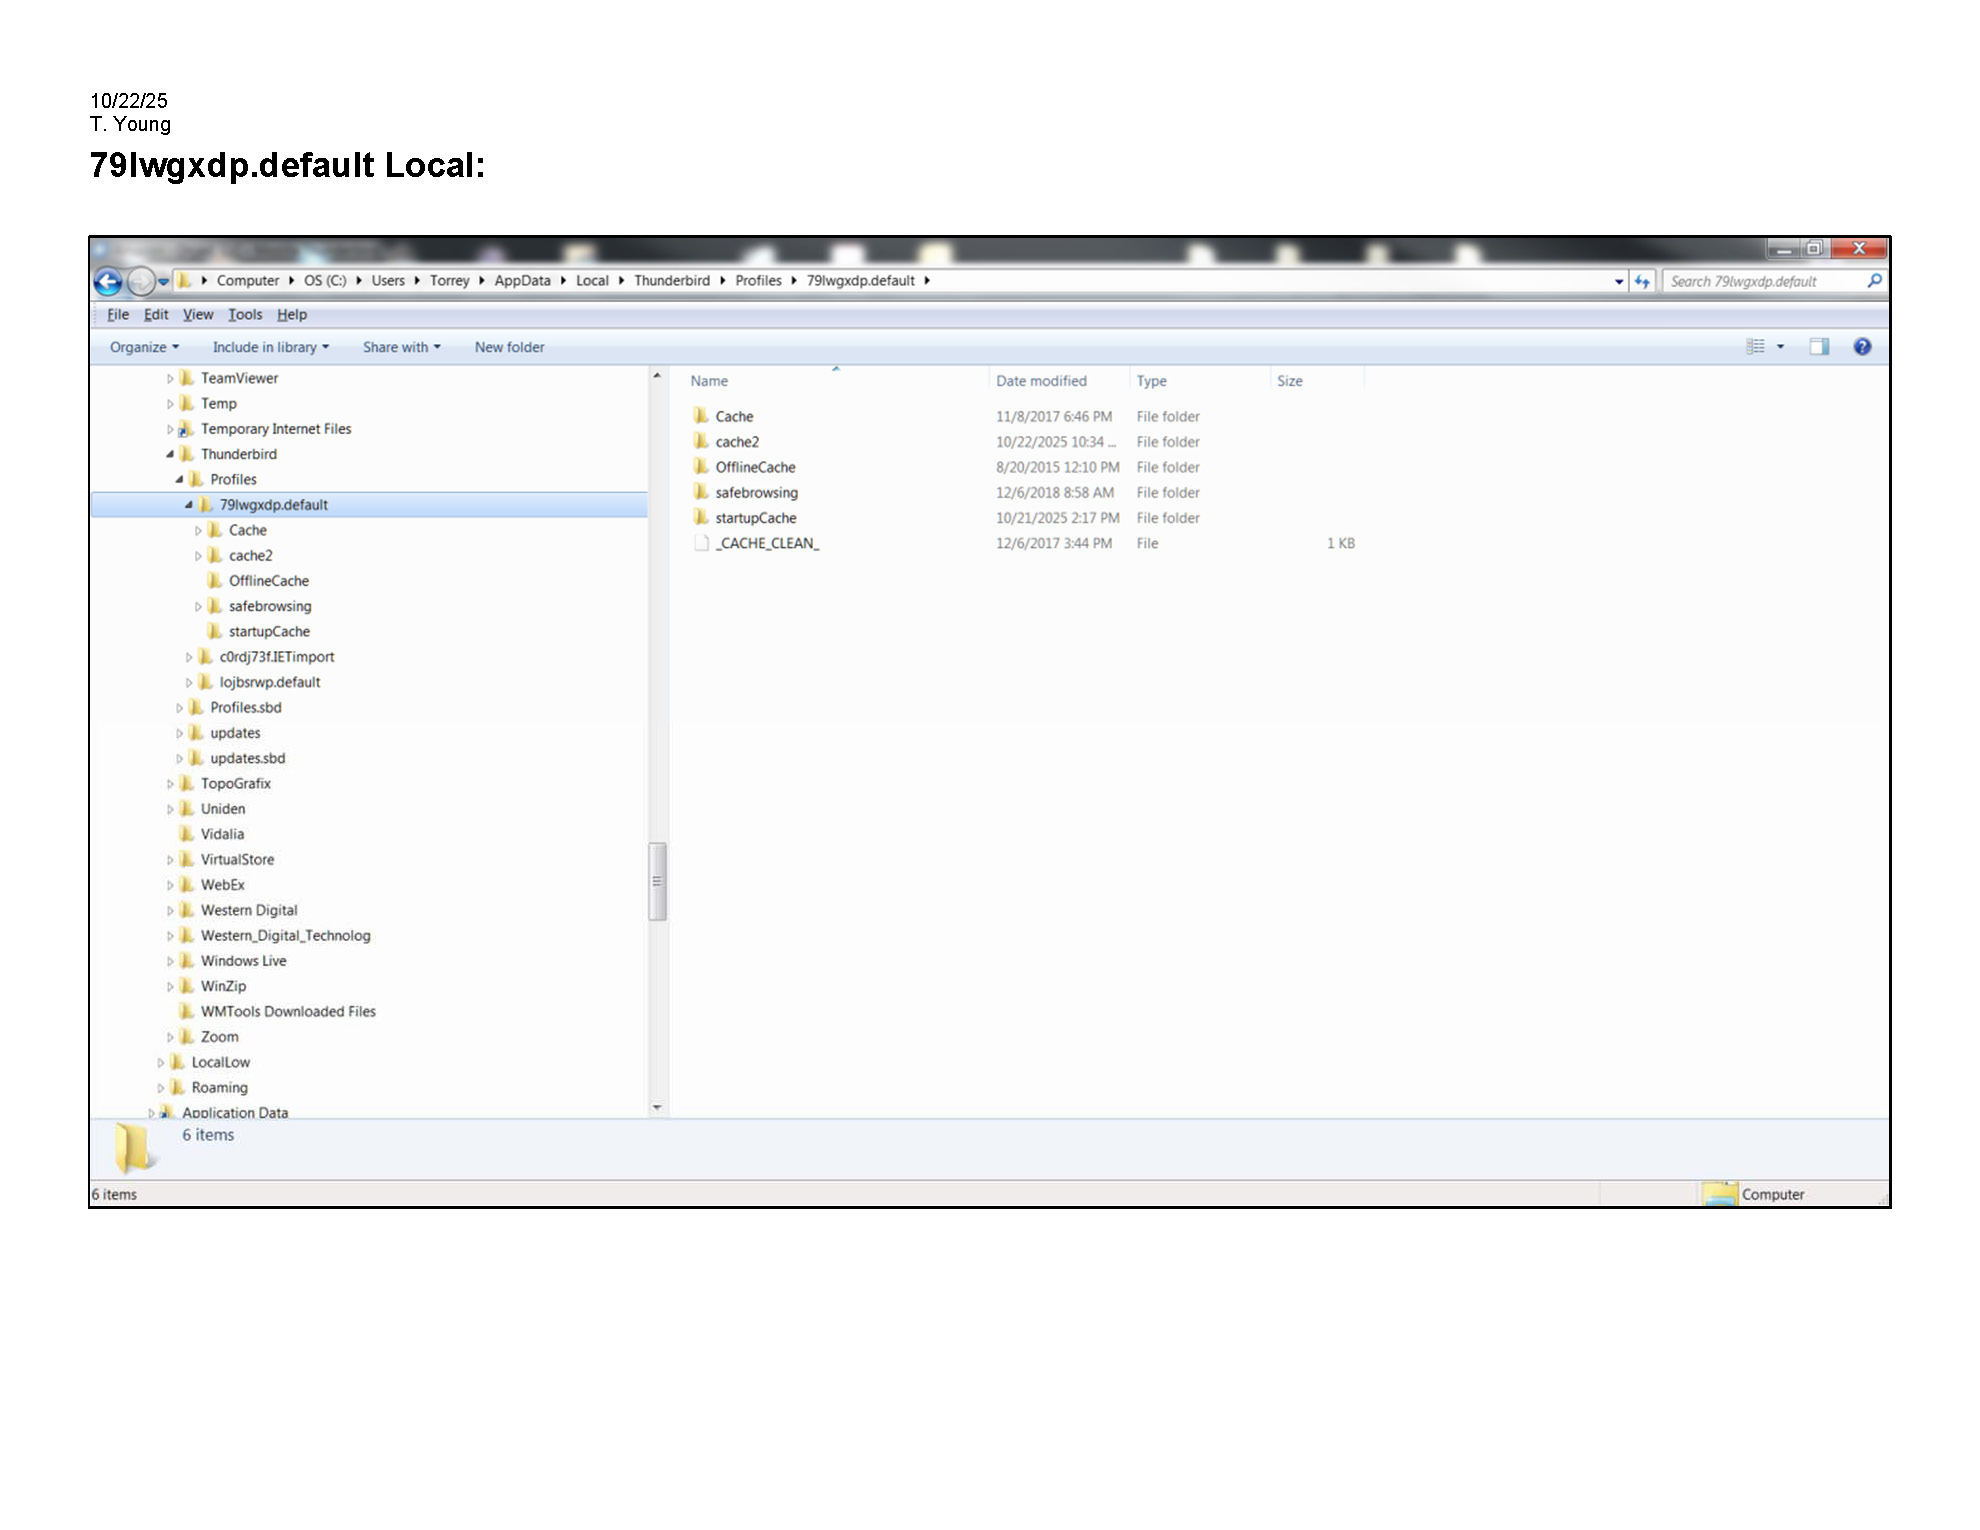Click the search magnifier icon
The height and width of the screenshot is (1530, 1980).
coord(1874,281)
